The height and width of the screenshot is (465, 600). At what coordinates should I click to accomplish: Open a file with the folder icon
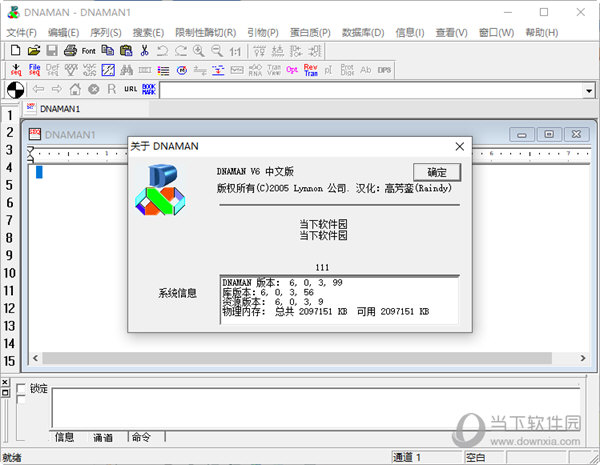[34, 51]
